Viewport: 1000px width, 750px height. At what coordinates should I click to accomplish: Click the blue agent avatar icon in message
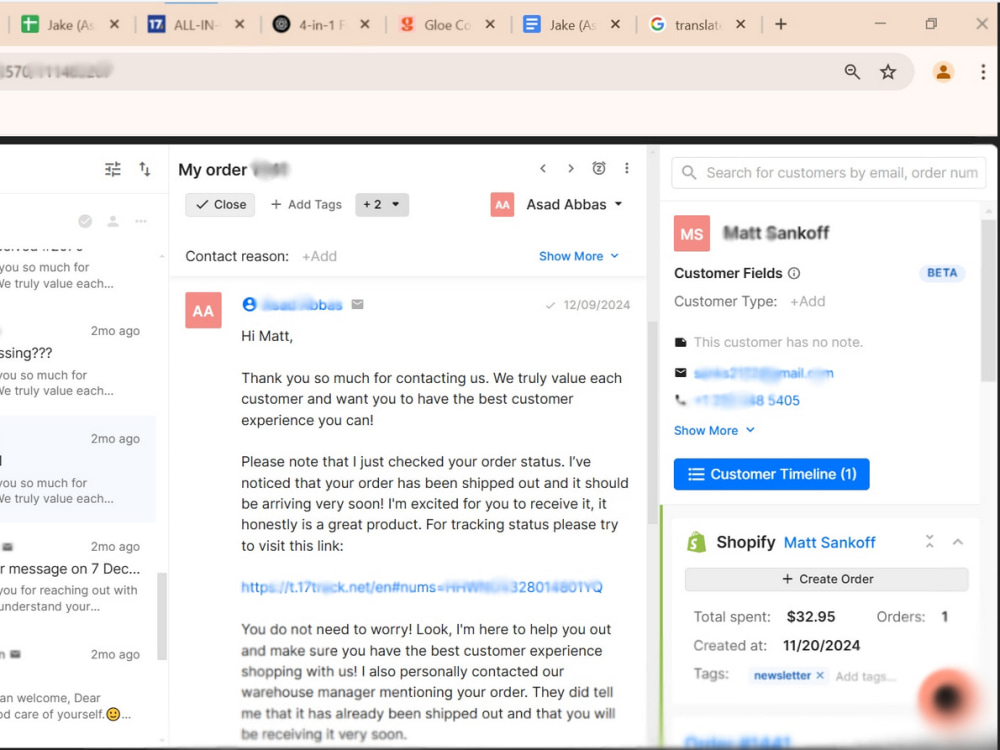[249, 304]
